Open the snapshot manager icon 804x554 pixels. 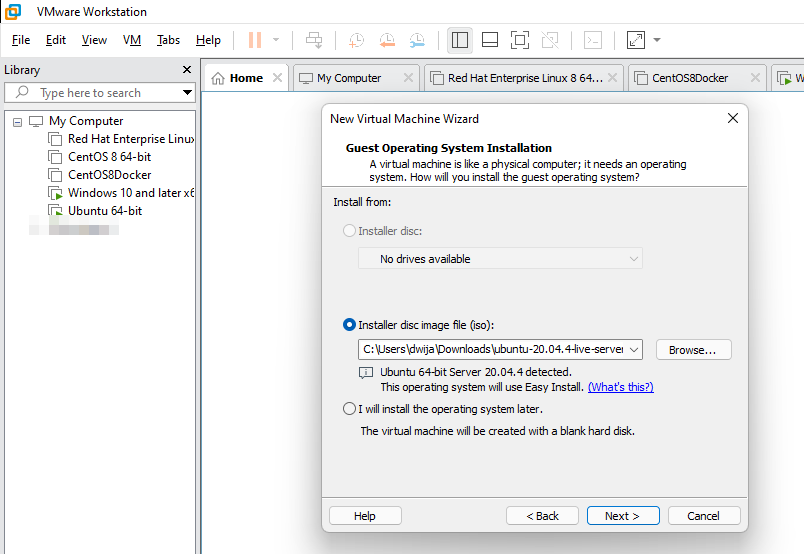click(x=417, y=40)
